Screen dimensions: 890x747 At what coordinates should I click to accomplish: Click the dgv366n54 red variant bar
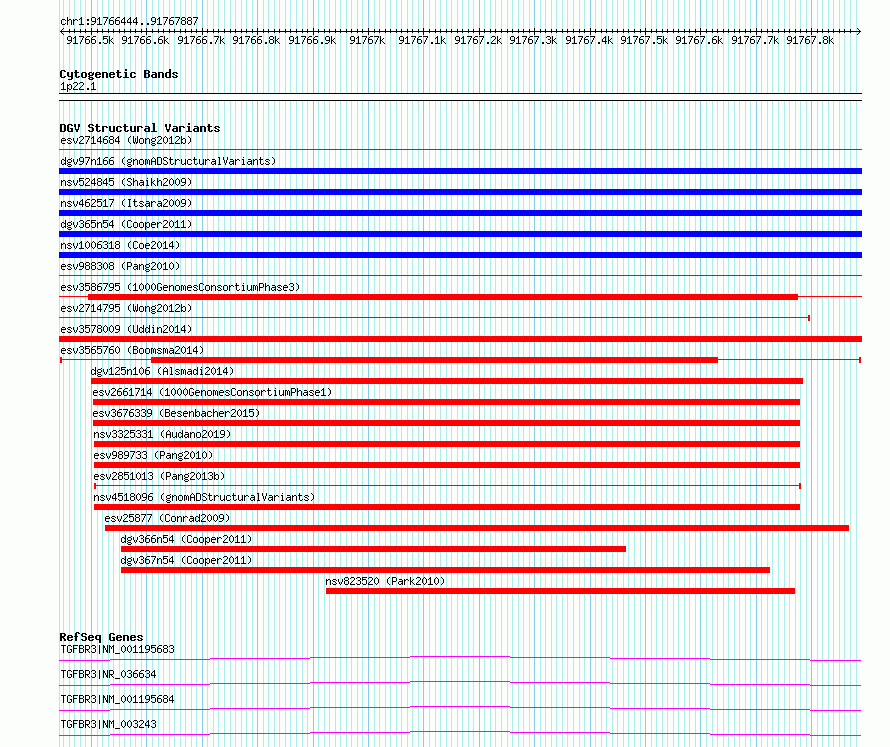373,549
